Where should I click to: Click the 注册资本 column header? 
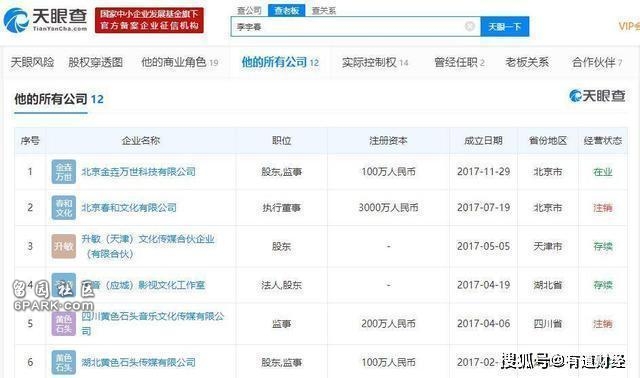pos(388,141)
